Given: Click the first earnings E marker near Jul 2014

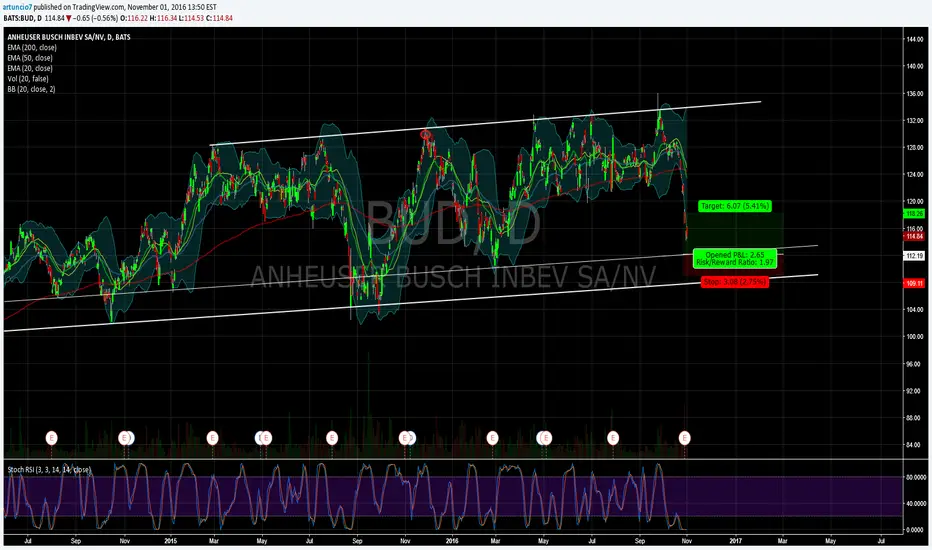Looking at the screenshot, I should point(52,438).
